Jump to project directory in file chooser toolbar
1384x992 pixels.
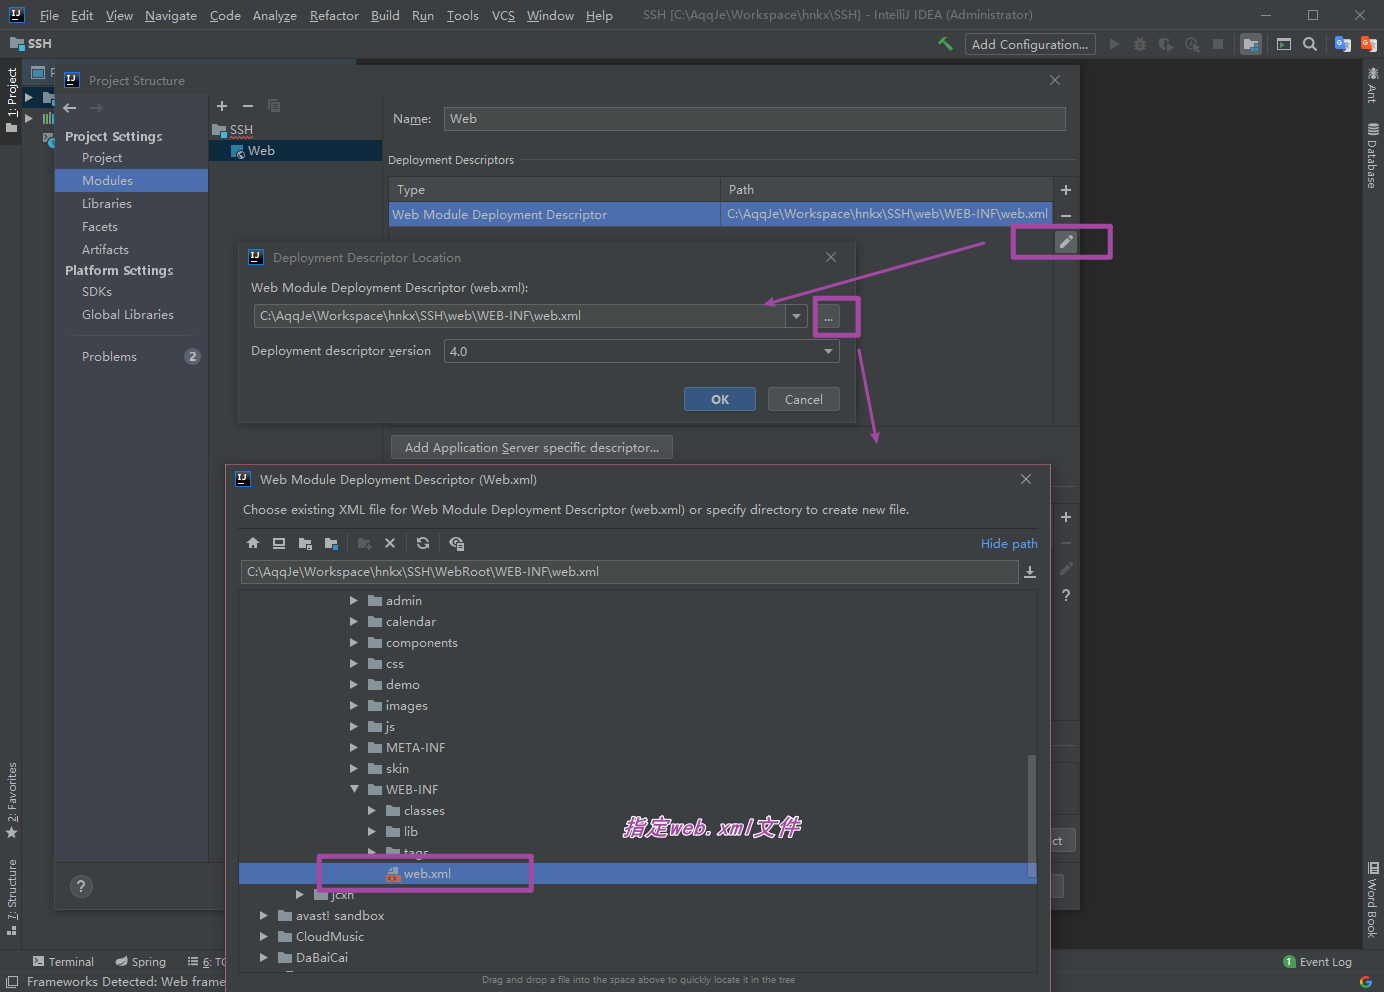pyautogui.click(x=305, y=543)
